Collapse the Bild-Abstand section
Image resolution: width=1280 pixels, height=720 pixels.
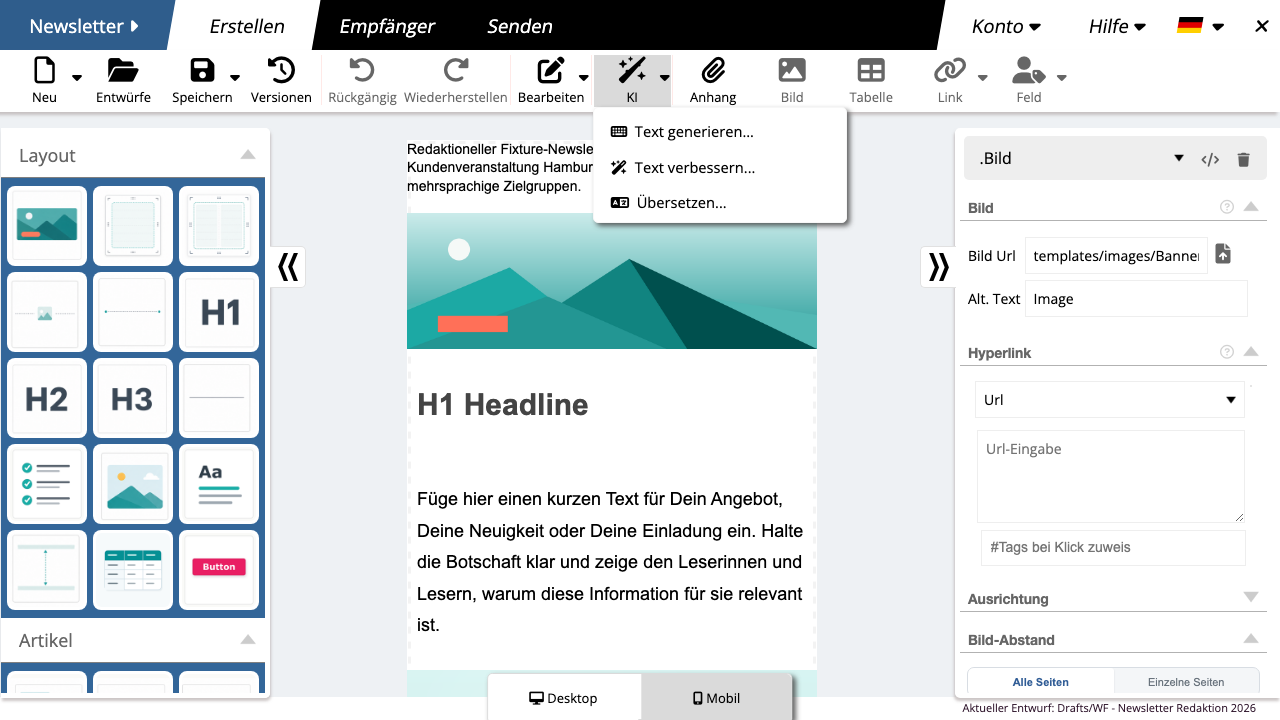coord(1250,638)
